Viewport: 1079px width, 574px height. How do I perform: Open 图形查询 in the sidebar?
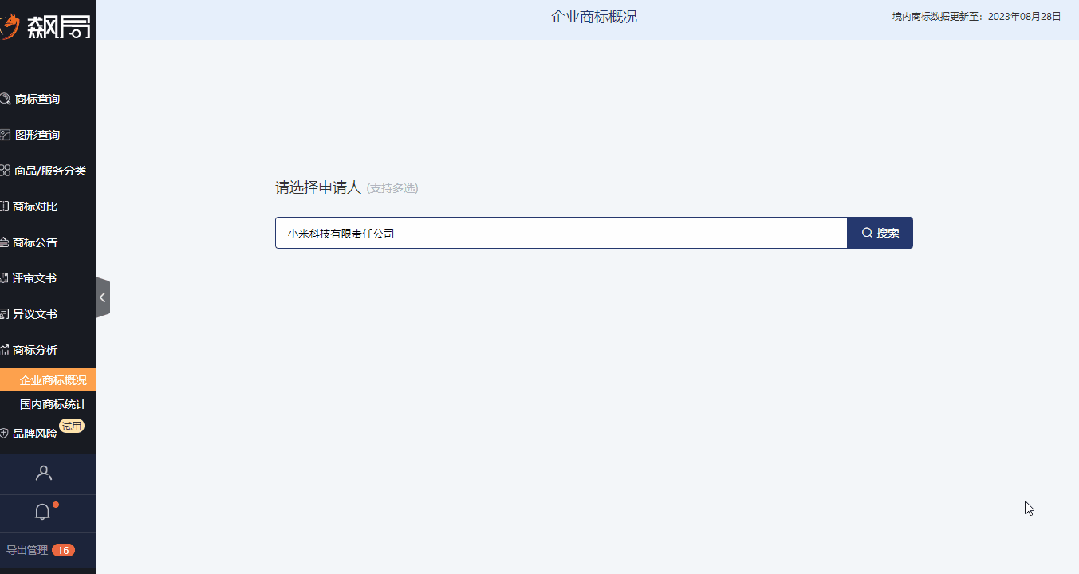[37, 135]
